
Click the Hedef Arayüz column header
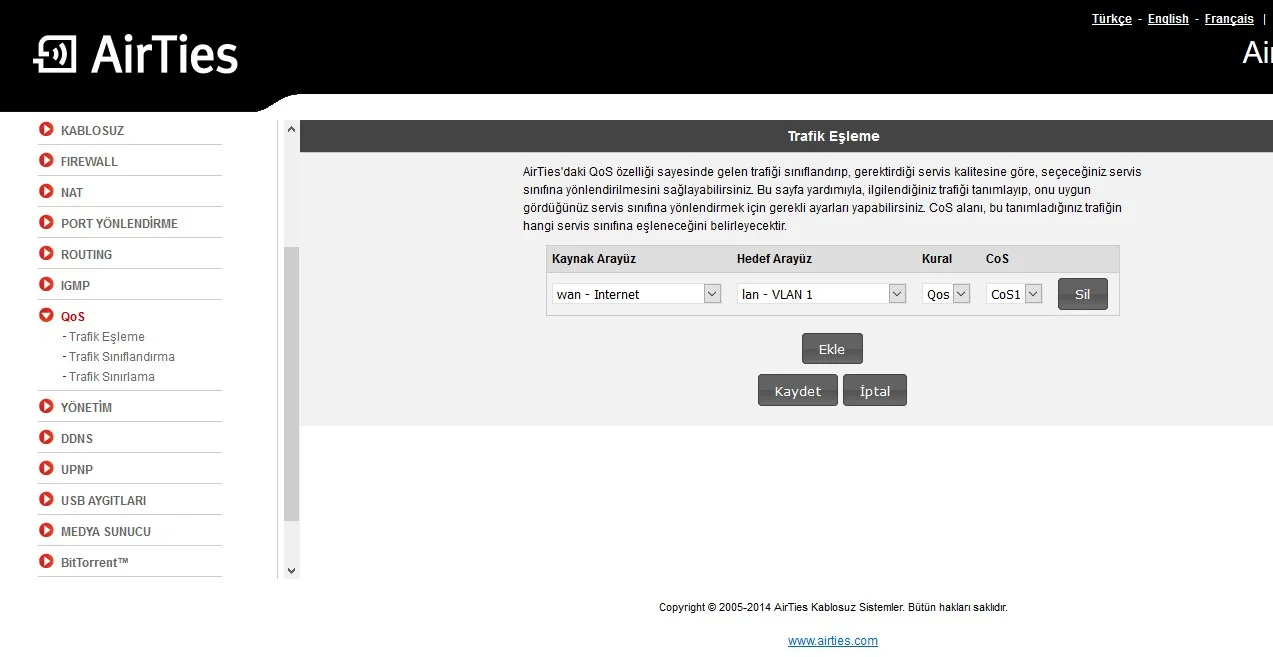pos(774,259)
